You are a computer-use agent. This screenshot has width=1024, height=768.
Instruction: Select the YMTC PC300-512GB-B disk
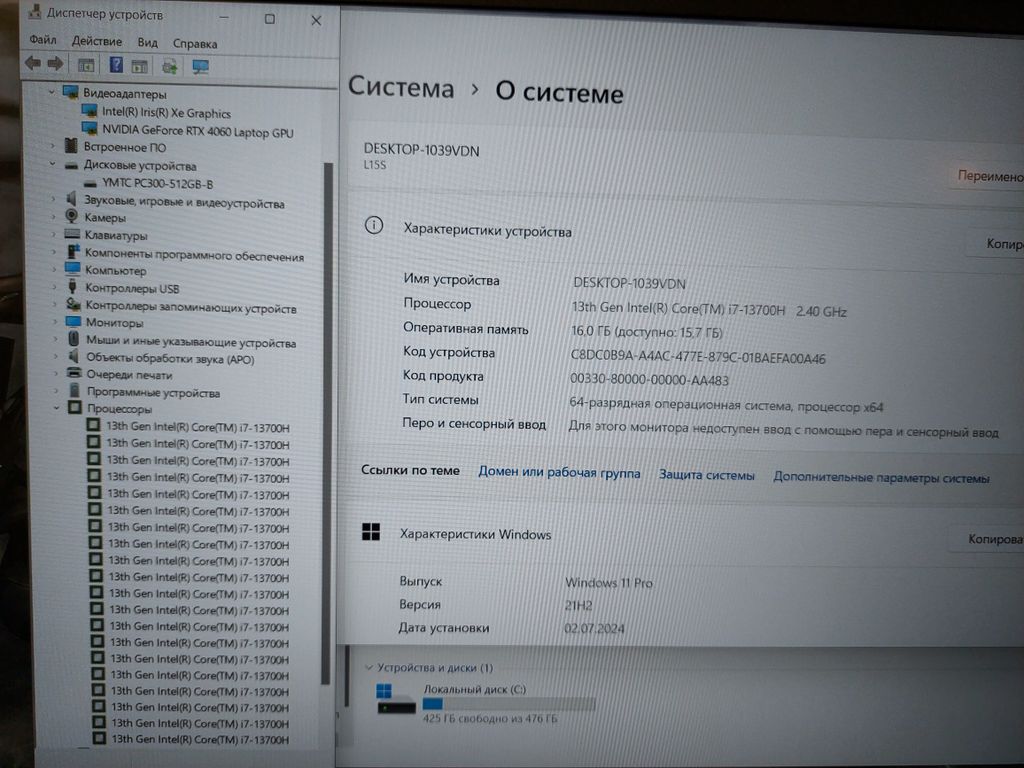[x=157, y=184]
